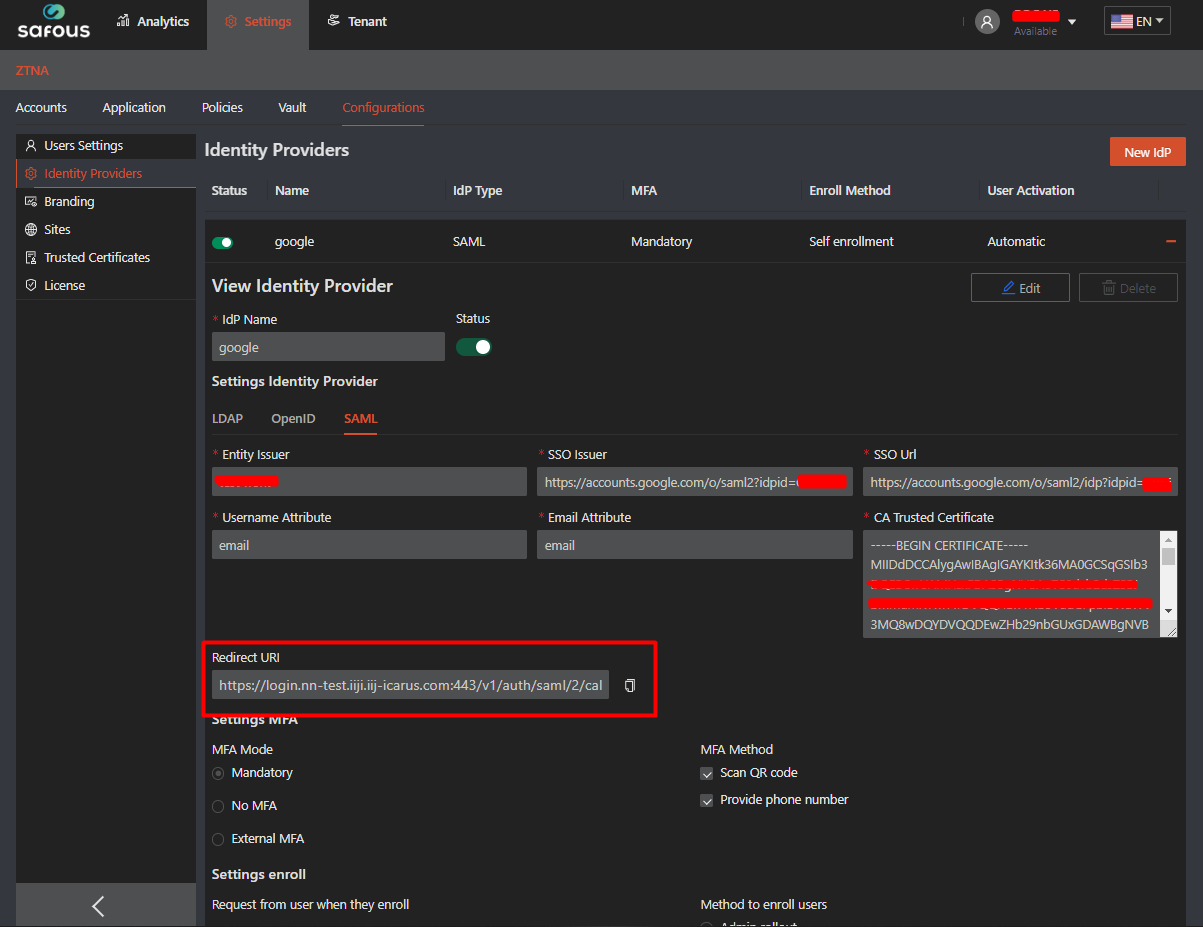Open the License sidebar item
The height and width of the screenshot is (927, 1203).
coord(64,286)
